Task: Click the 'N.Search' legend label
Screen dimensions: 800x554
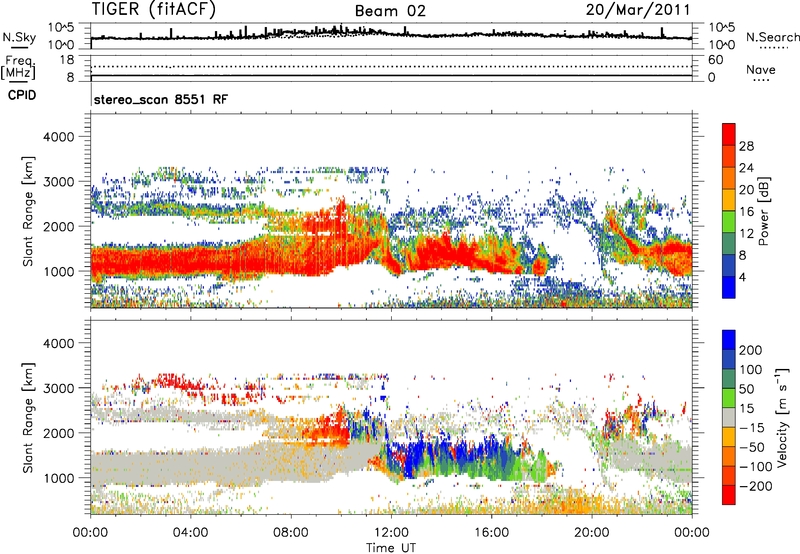Action: pos(772,37)
